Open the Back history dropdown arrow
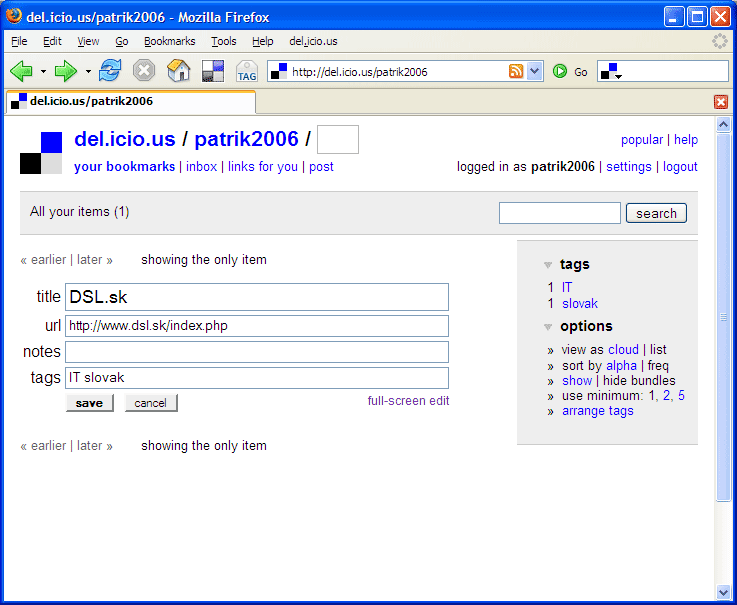The height and width of the screenshot is (605, 737). [x=43, y=71]
